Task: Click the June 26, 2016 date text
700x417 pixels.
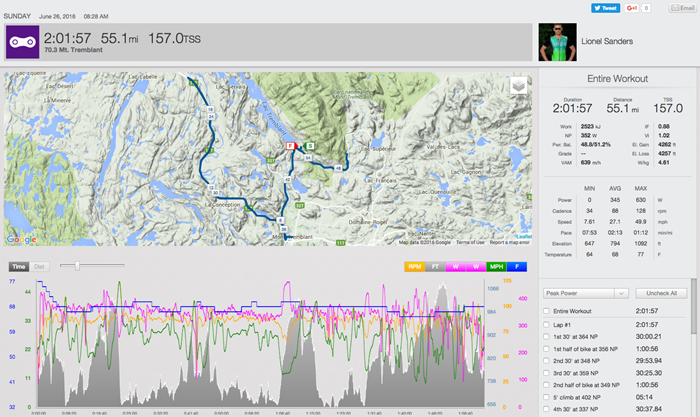Action: [x=57, y=17]
